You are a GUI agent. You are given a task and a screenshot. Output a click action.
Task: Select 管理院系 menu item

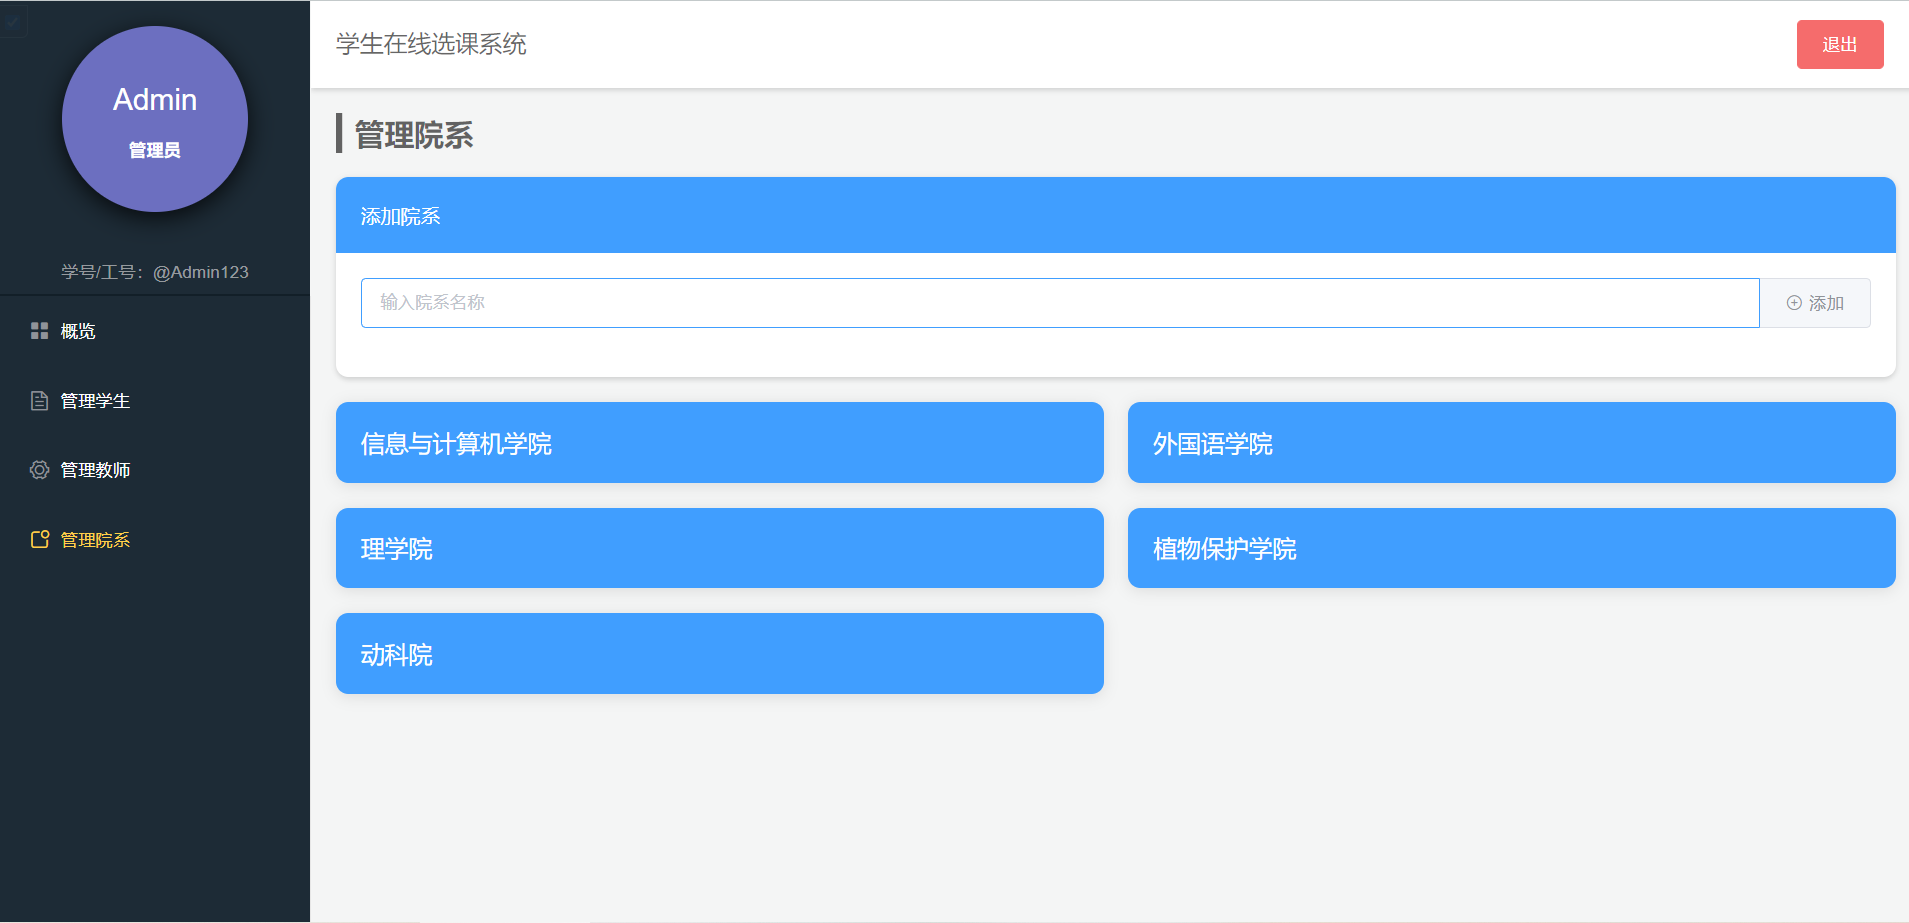click(x=155, y=540)
